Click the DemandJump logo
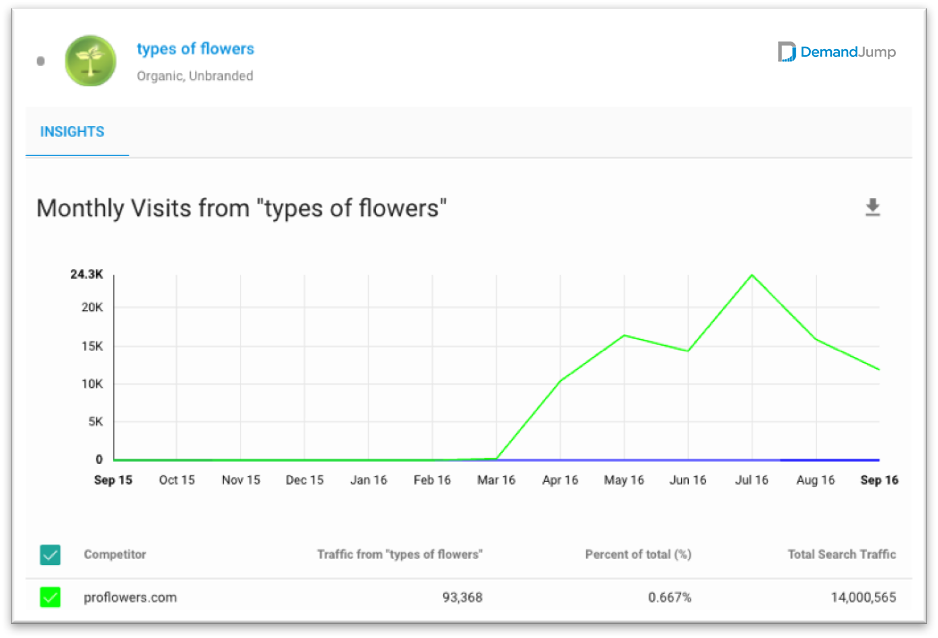 836,52
